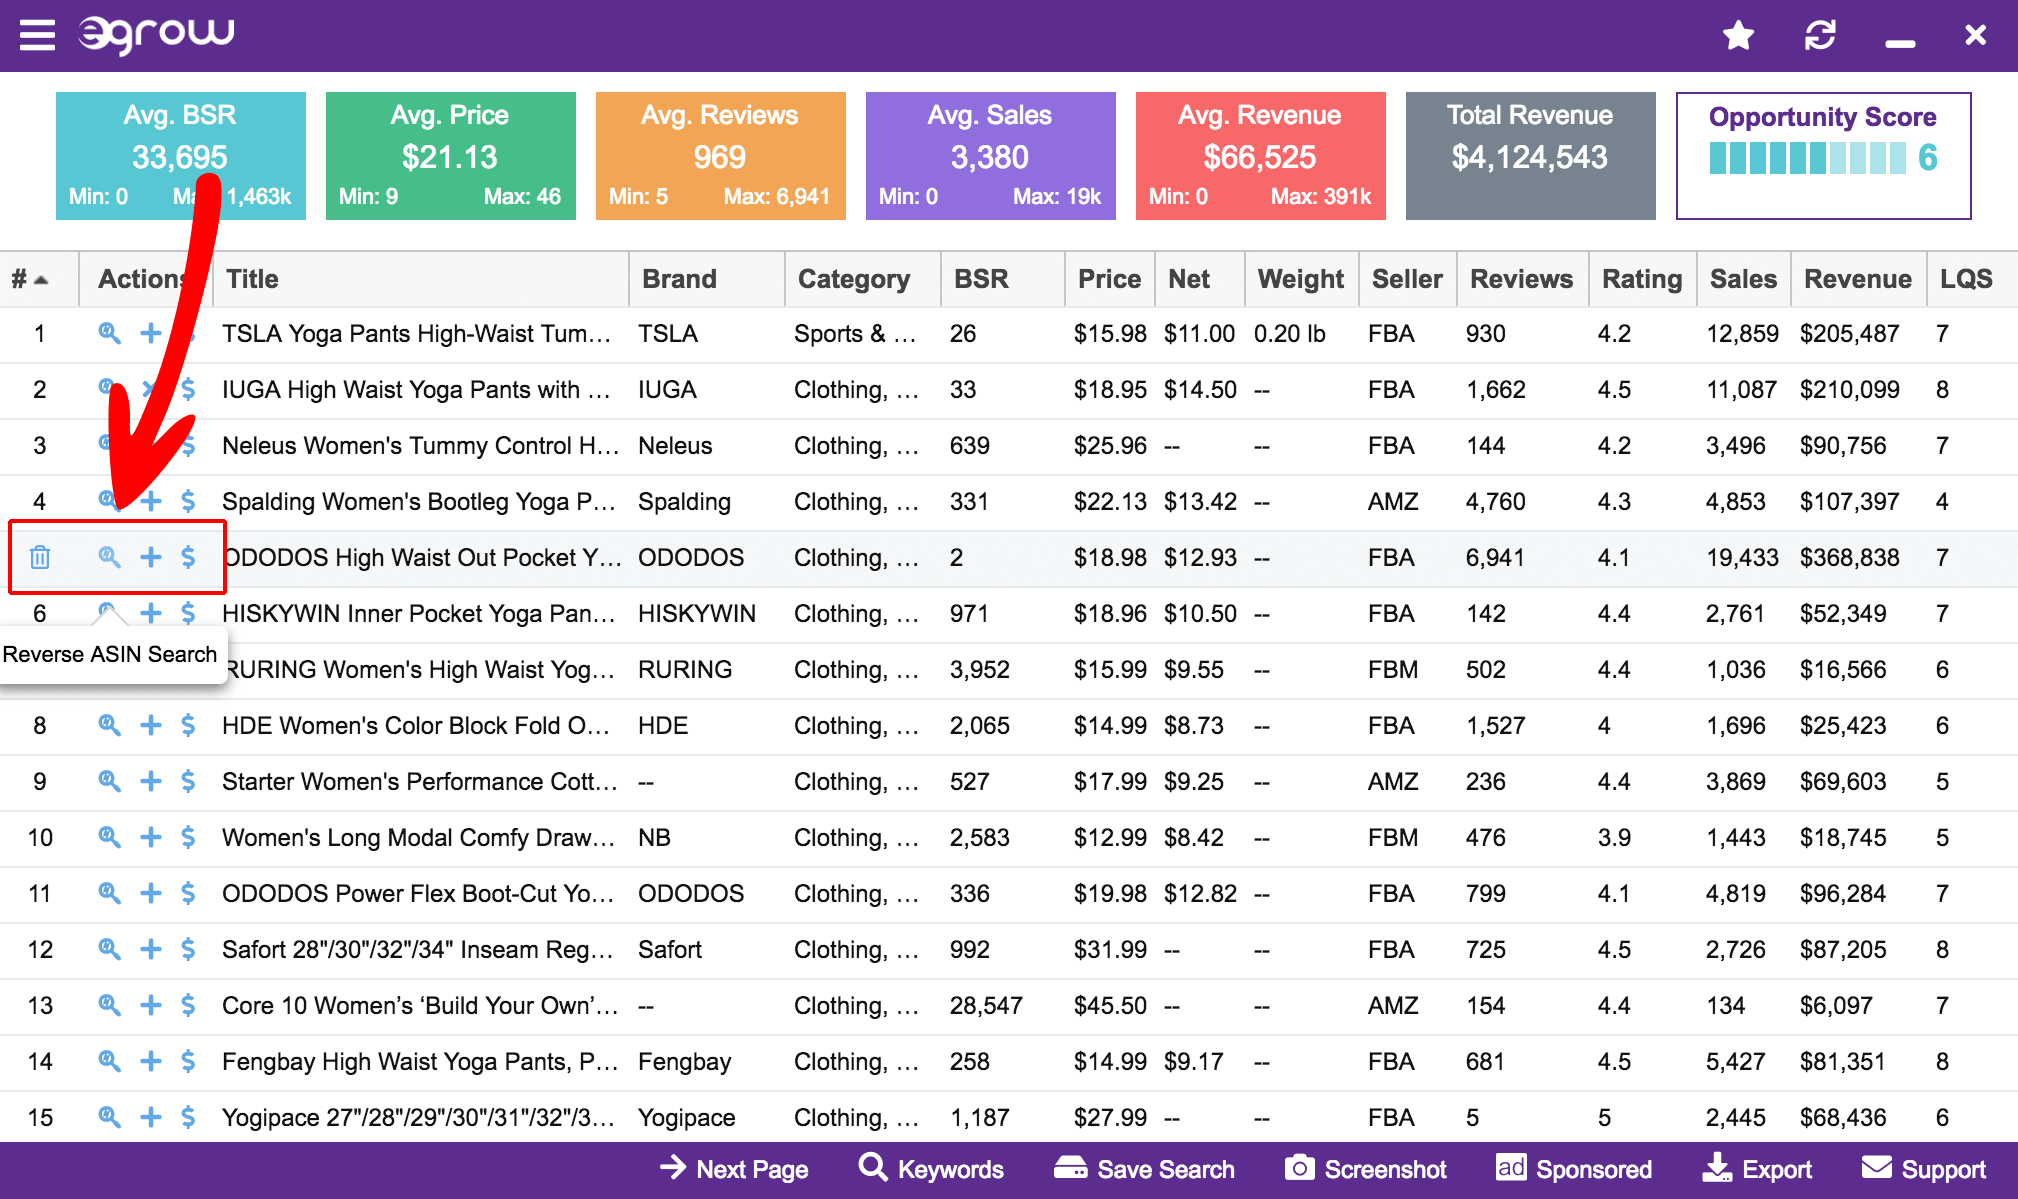Click the favorites star icon
The image size is (2018, 1199).
tap(1738, 36)
